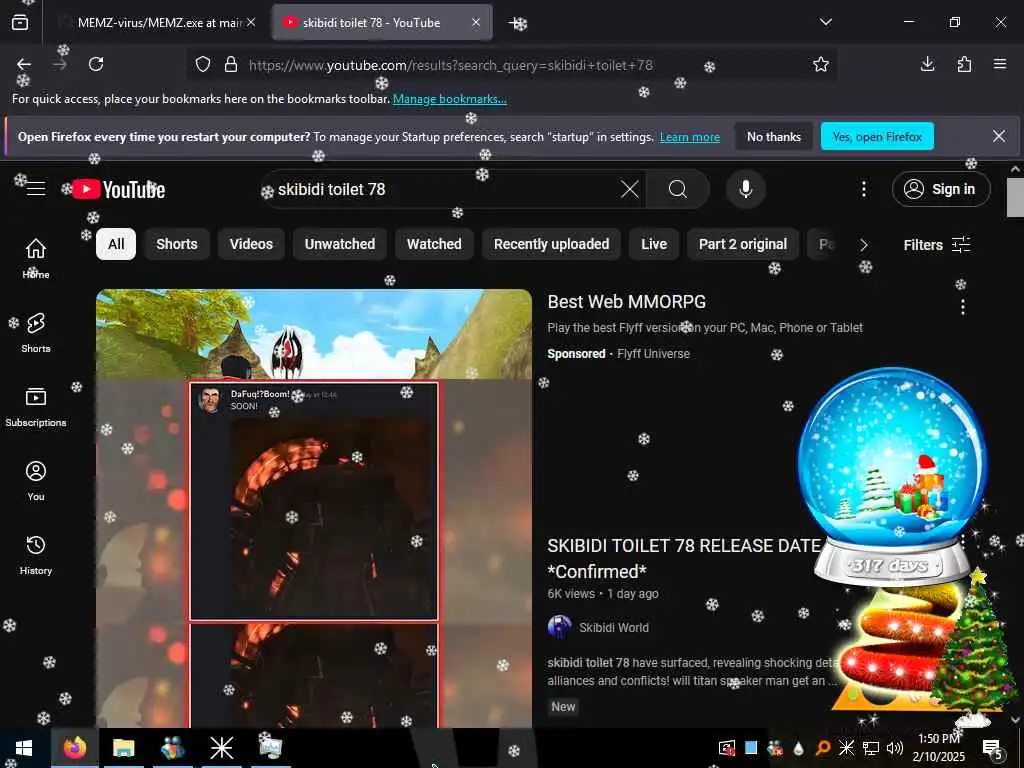Open Firefox tab overview icon
Image resolution: width=1024 pixels, height=768 pixels.
coord(20,22)
